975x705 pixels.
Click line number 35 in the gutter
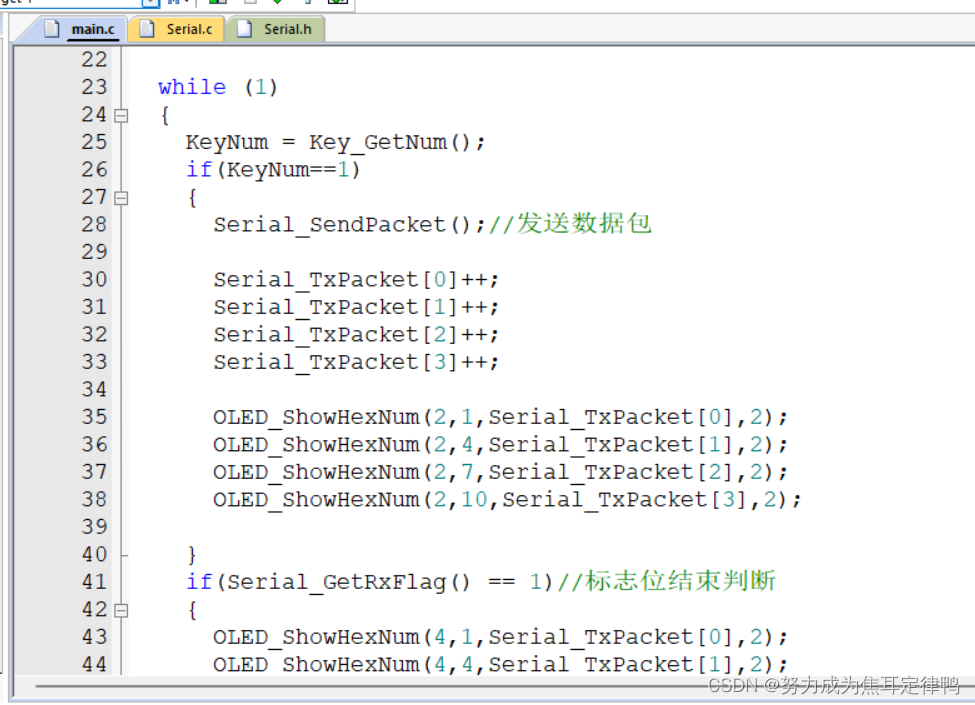tap(94, 417)
